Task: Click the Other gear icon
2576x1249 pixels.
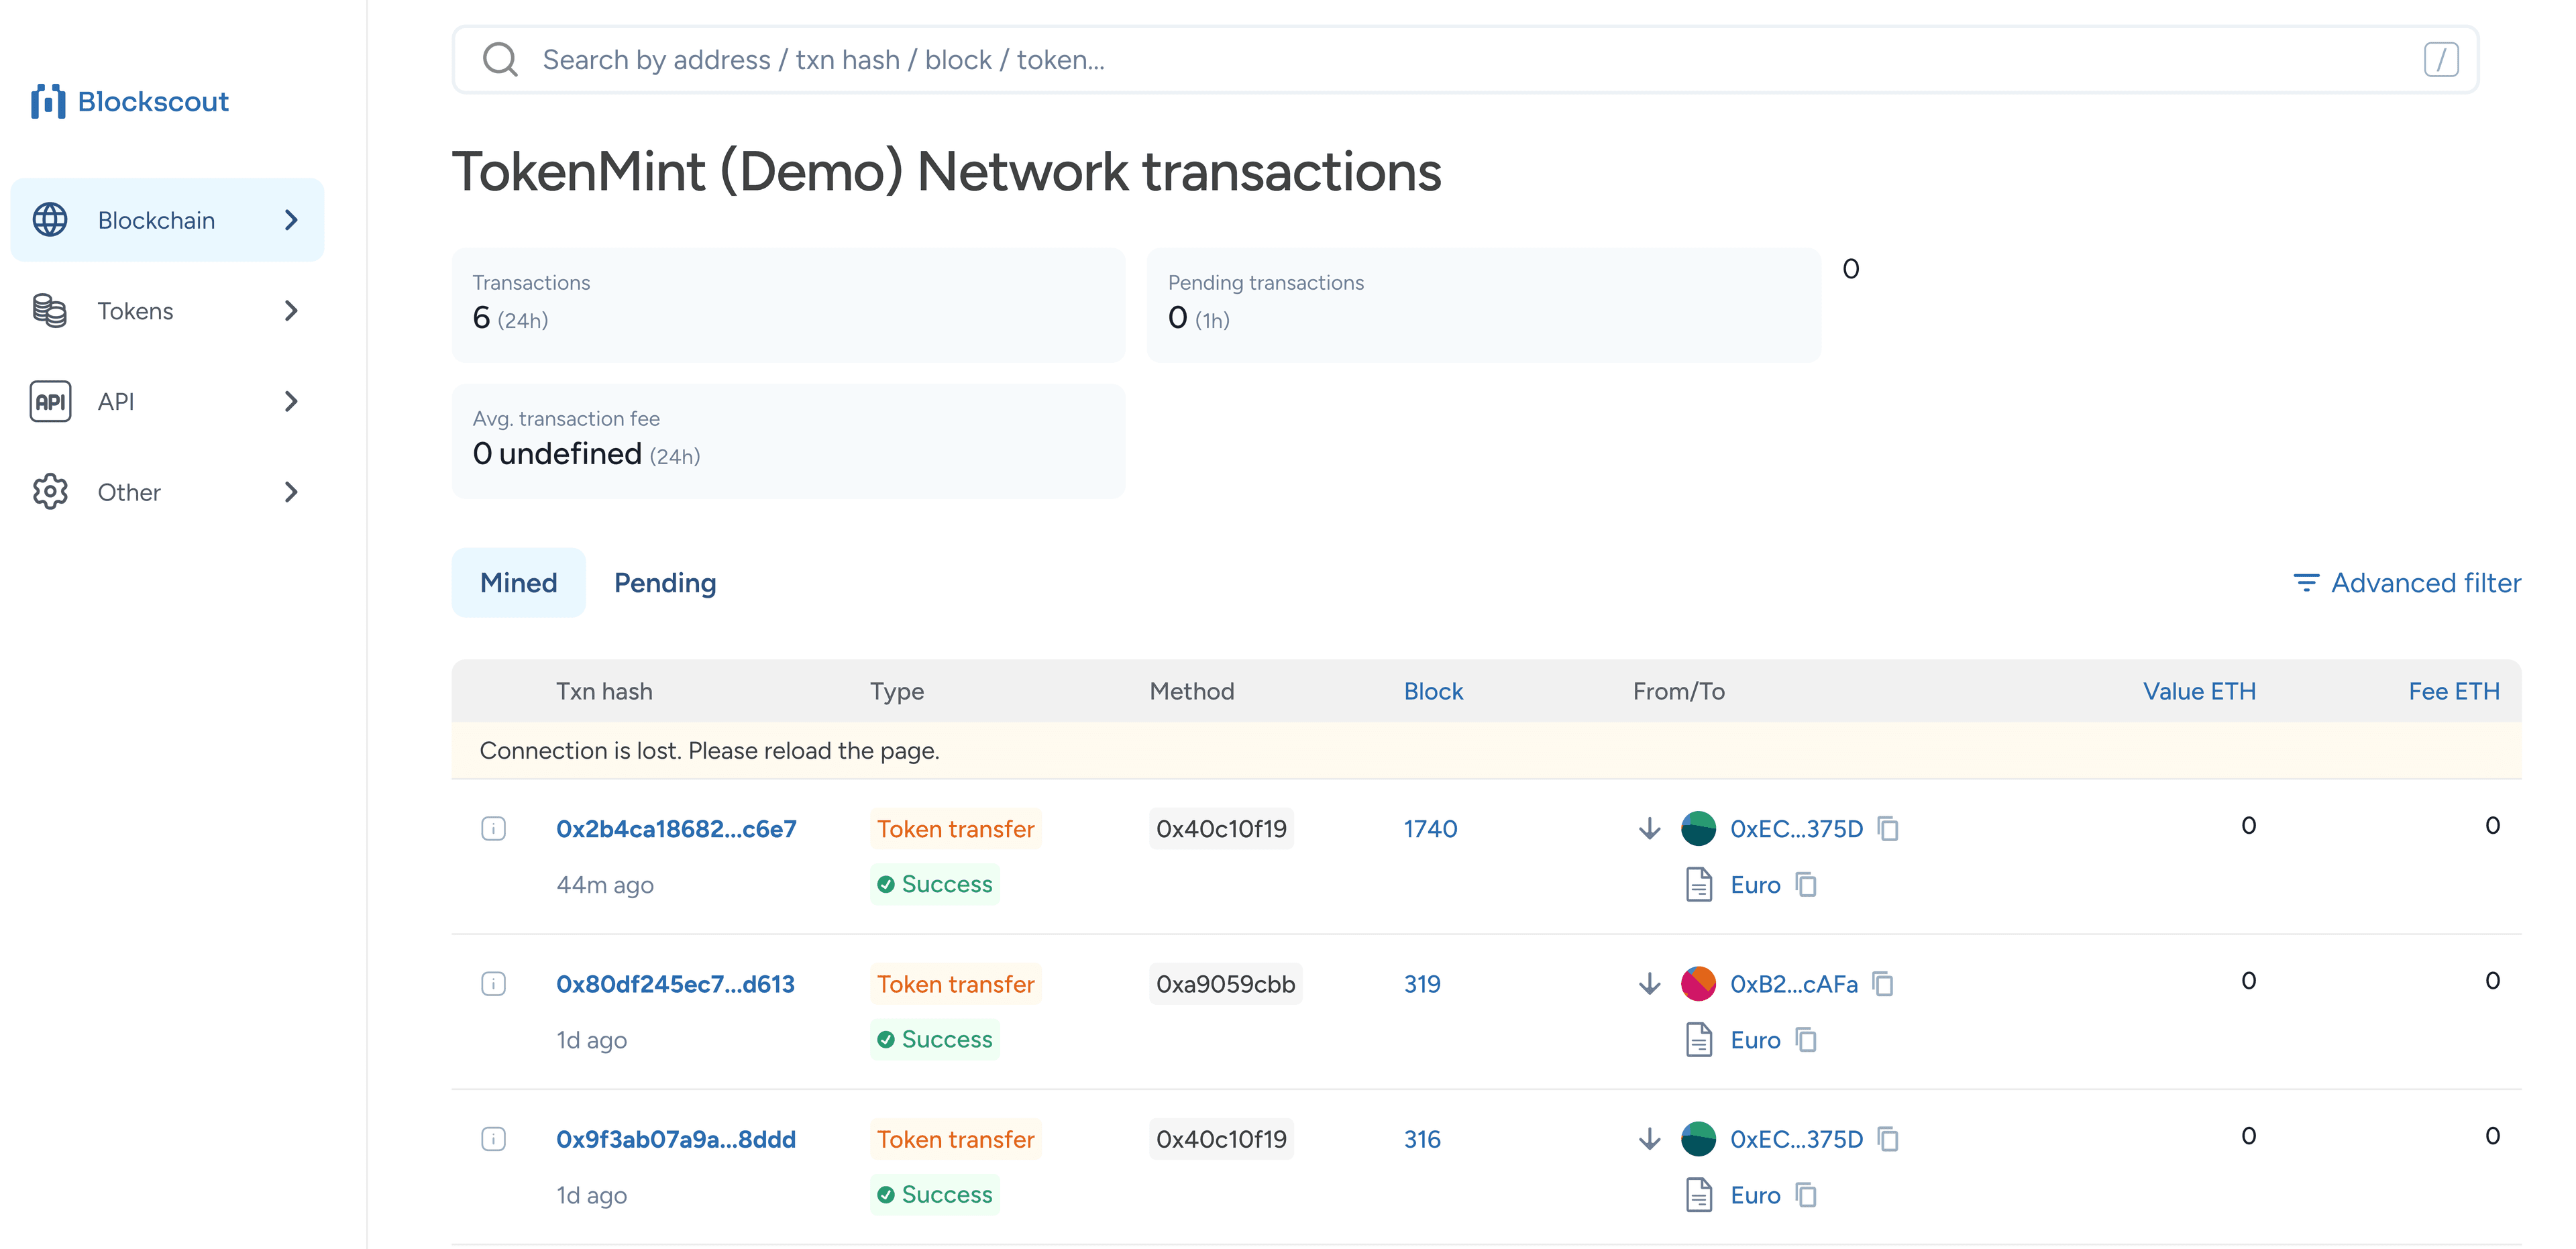Action: [x=50, y=492]
